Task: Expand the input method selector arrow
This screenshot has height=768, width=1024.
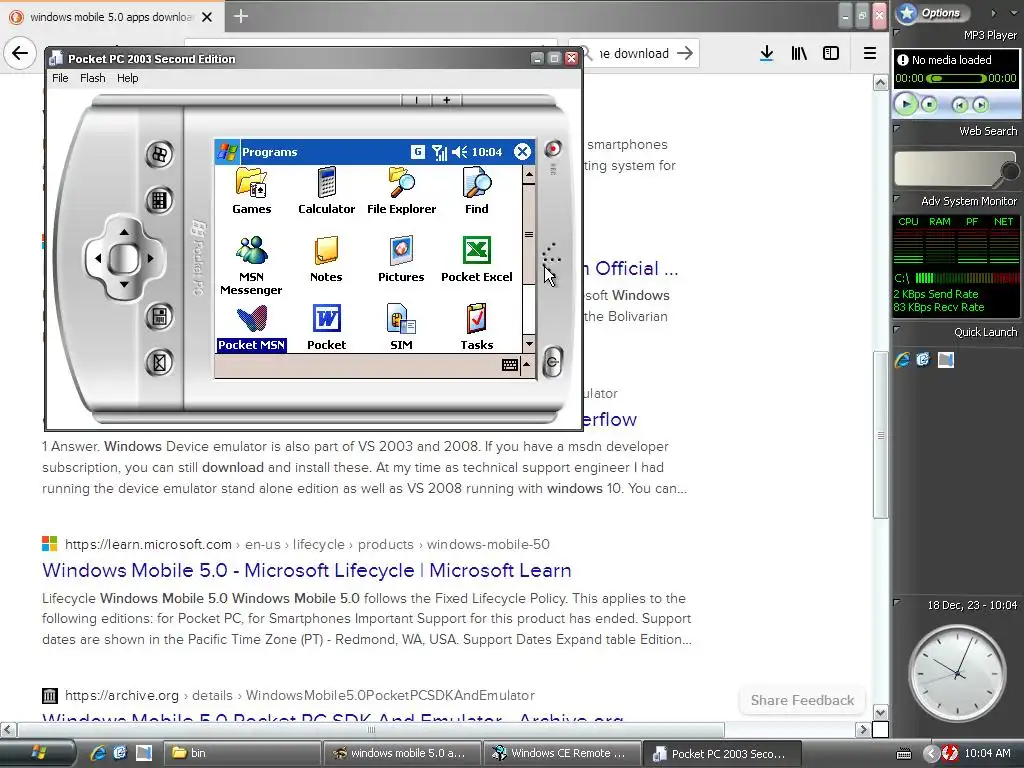Action: [526, 365]
